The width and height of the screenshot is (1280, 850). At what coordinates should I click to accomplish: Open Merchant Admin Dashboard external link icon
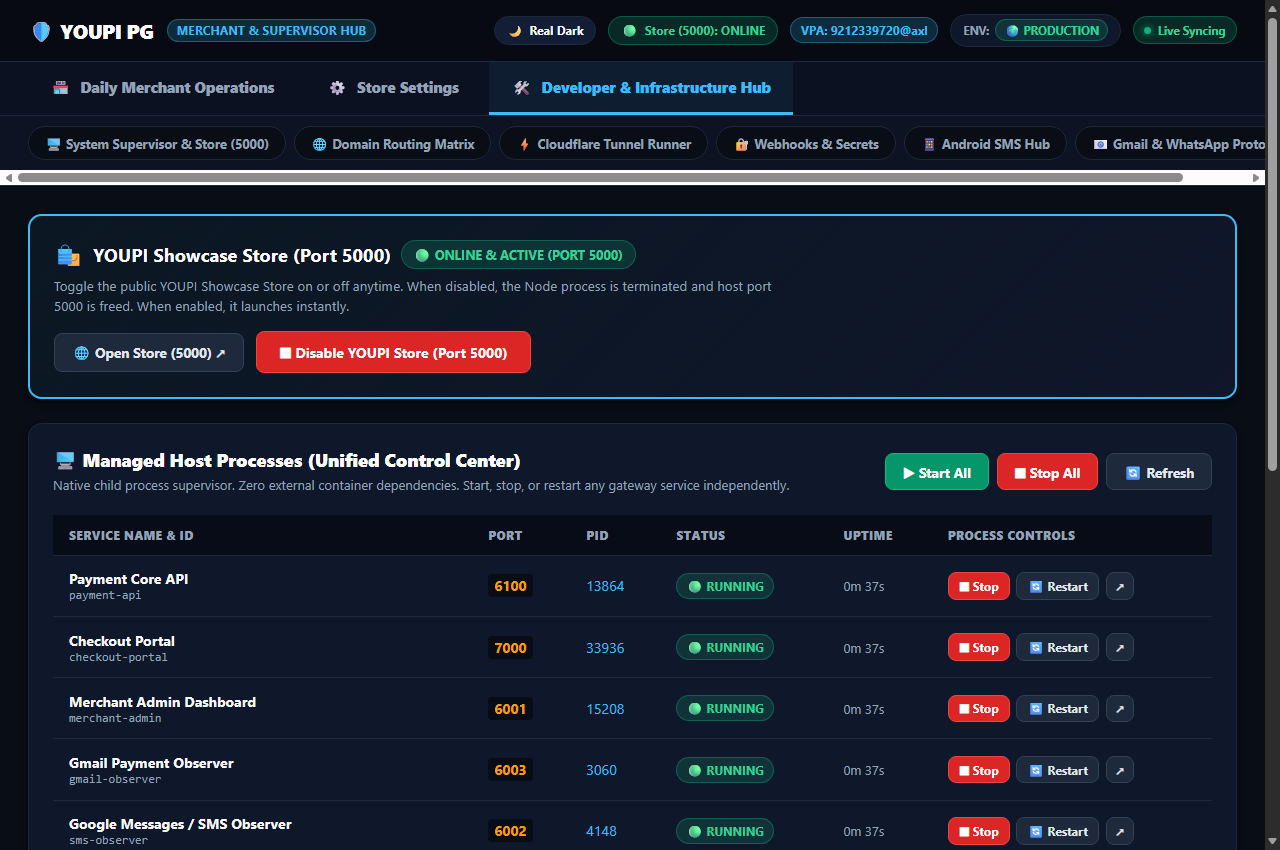pyautogui.click(x=1120, y=709)
